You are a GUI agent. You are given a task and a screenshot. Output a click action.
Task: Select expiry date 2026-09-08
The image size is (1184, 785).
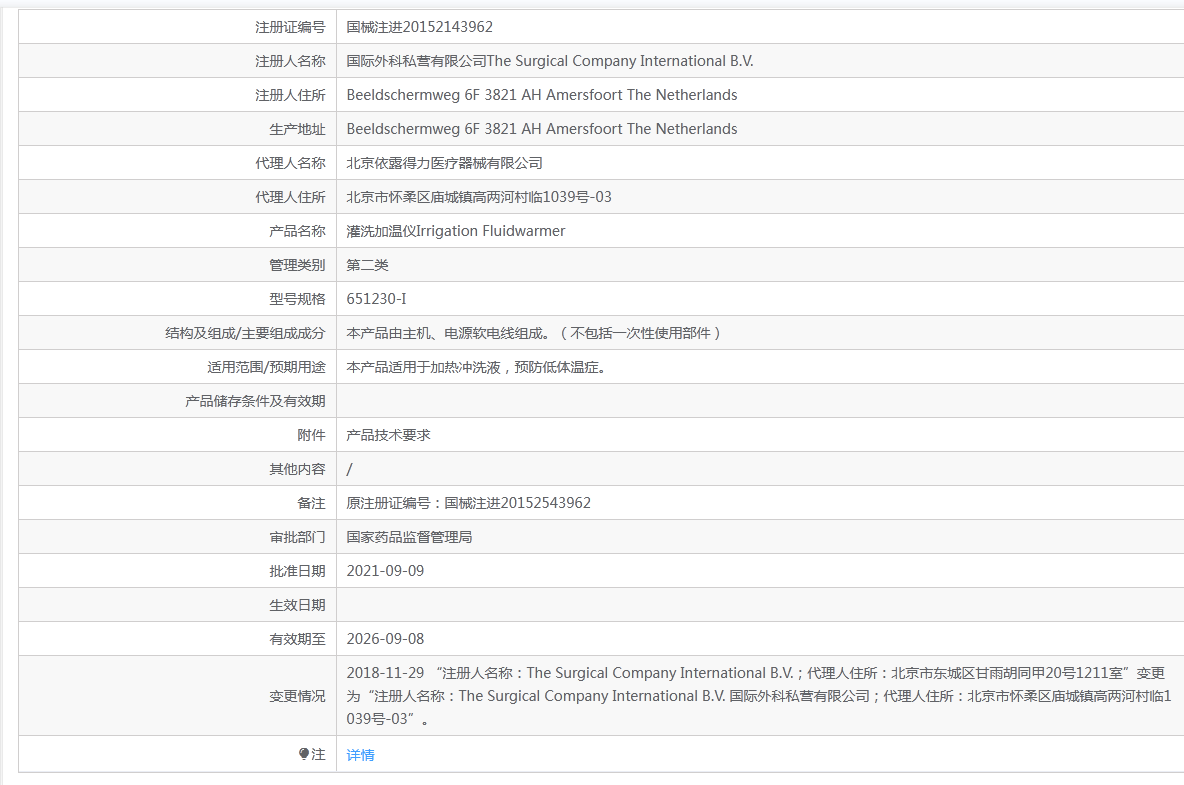385,639
